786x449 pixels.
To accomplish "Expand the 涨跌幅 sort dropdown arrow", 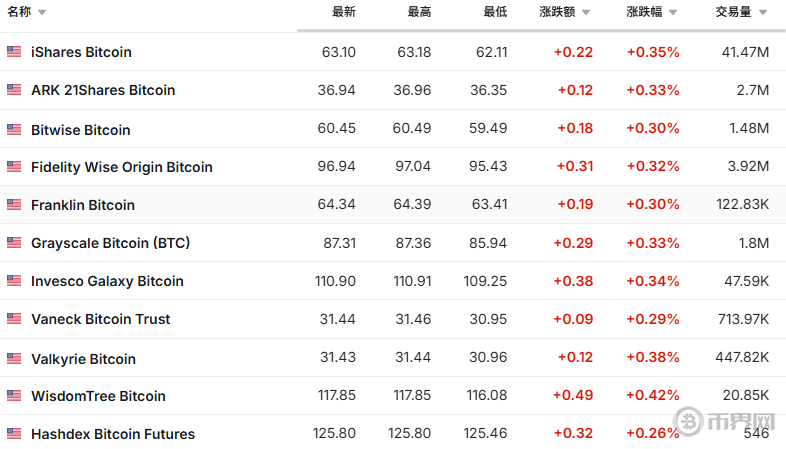I will pyautogui.click(x=673, y=13).
